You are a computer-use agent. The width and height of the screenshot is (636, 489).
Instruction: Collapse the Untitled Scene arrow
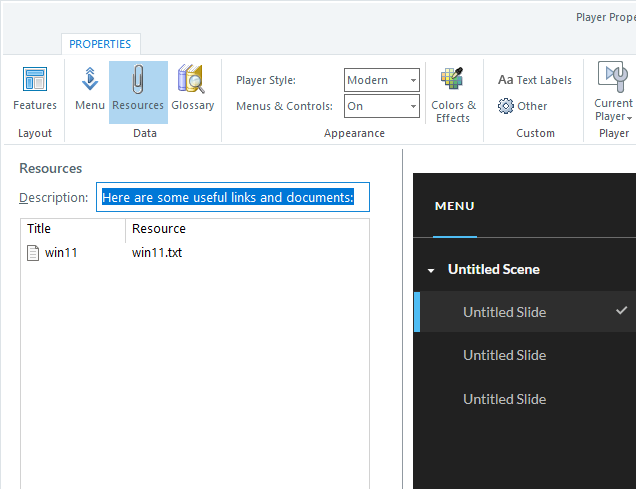coord(431,270)
